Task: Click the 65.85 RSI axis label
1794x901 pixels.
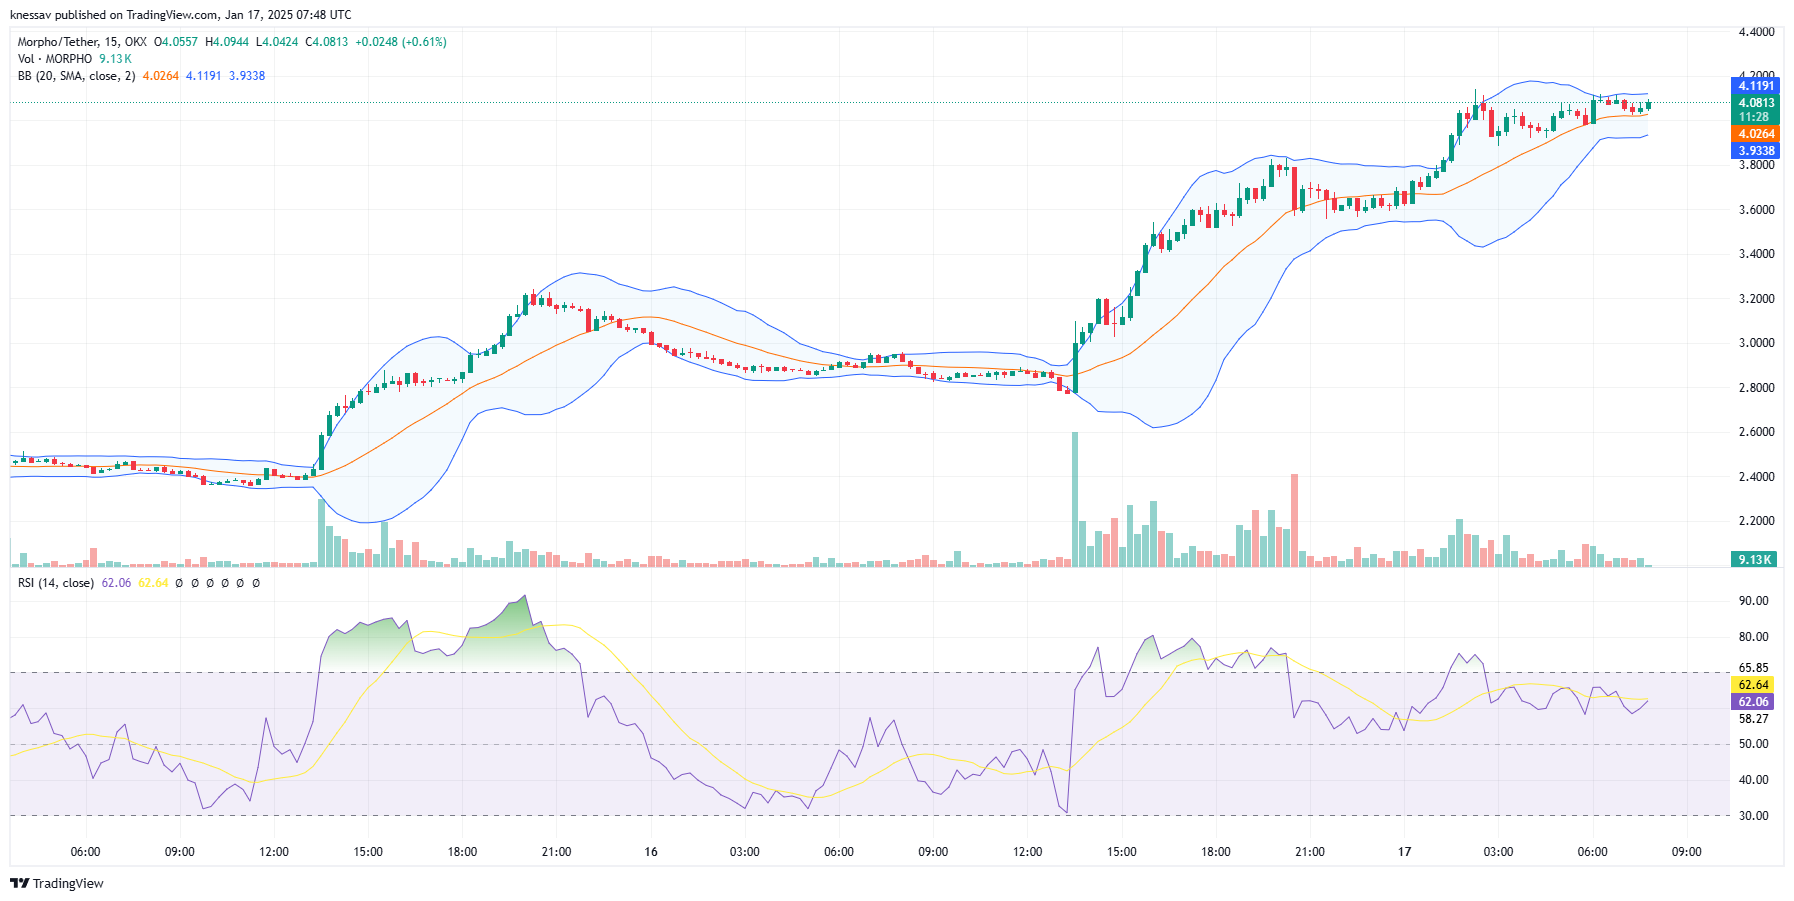Action: point(1753,668)
